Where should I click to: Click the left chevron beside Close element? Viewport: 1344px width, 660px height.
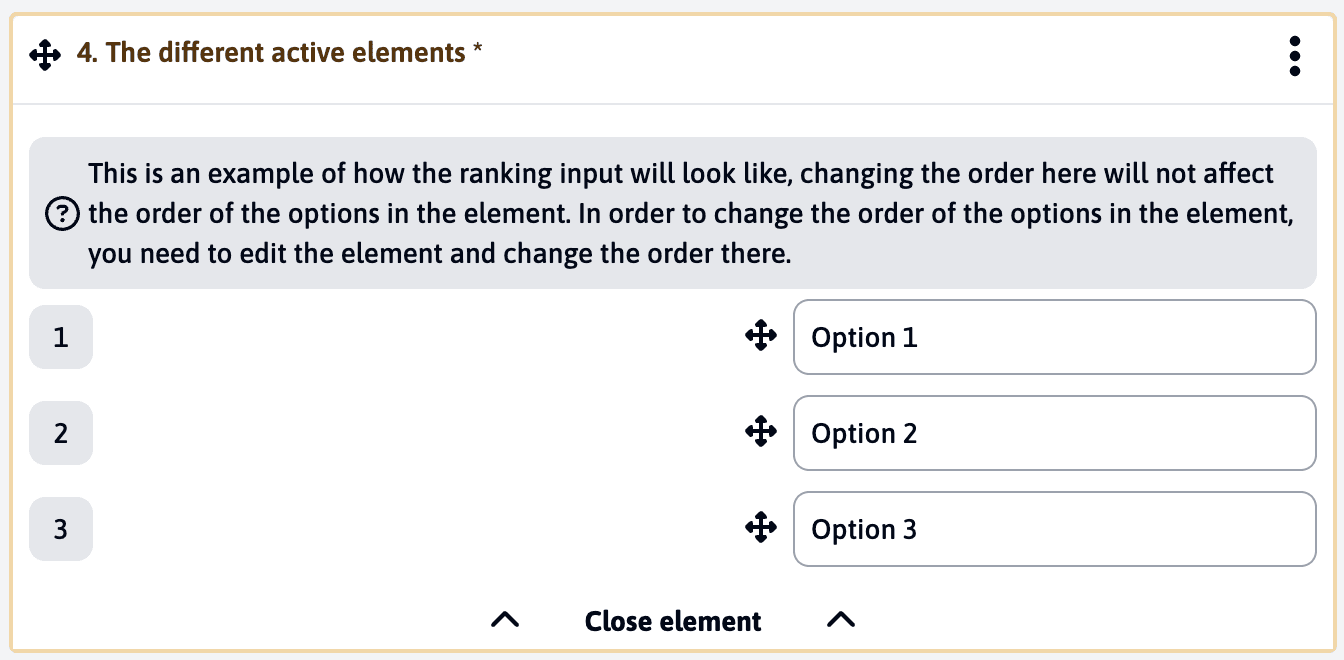point(505,620)
